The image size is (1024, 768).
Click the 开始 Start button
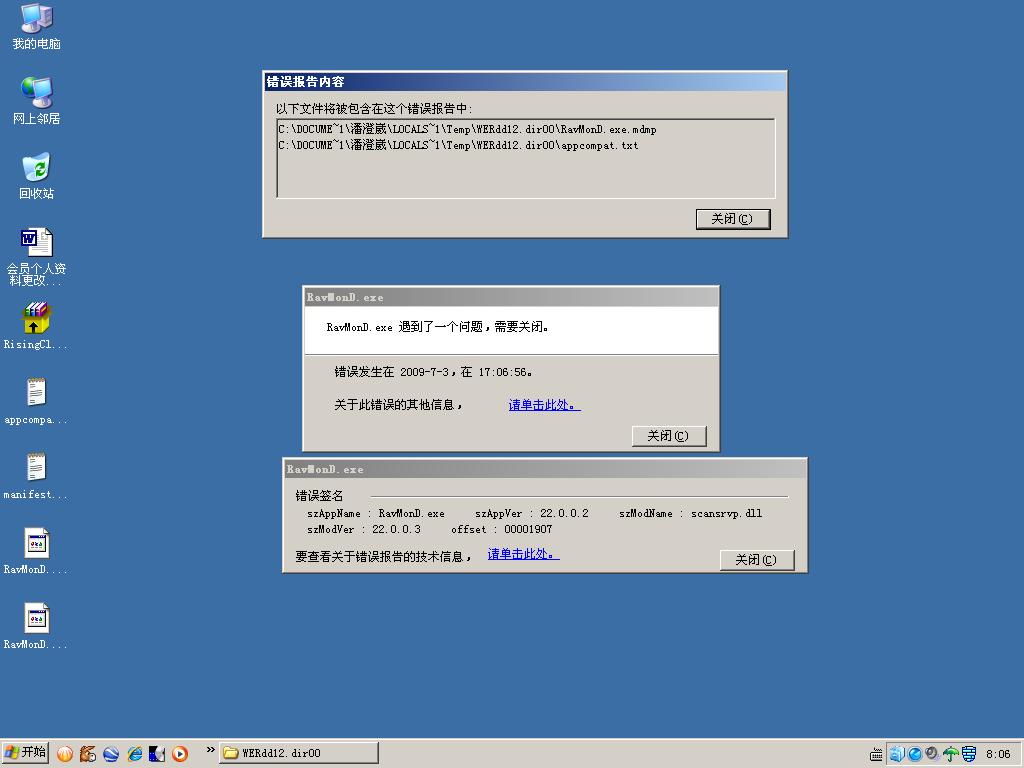[25, 752]
